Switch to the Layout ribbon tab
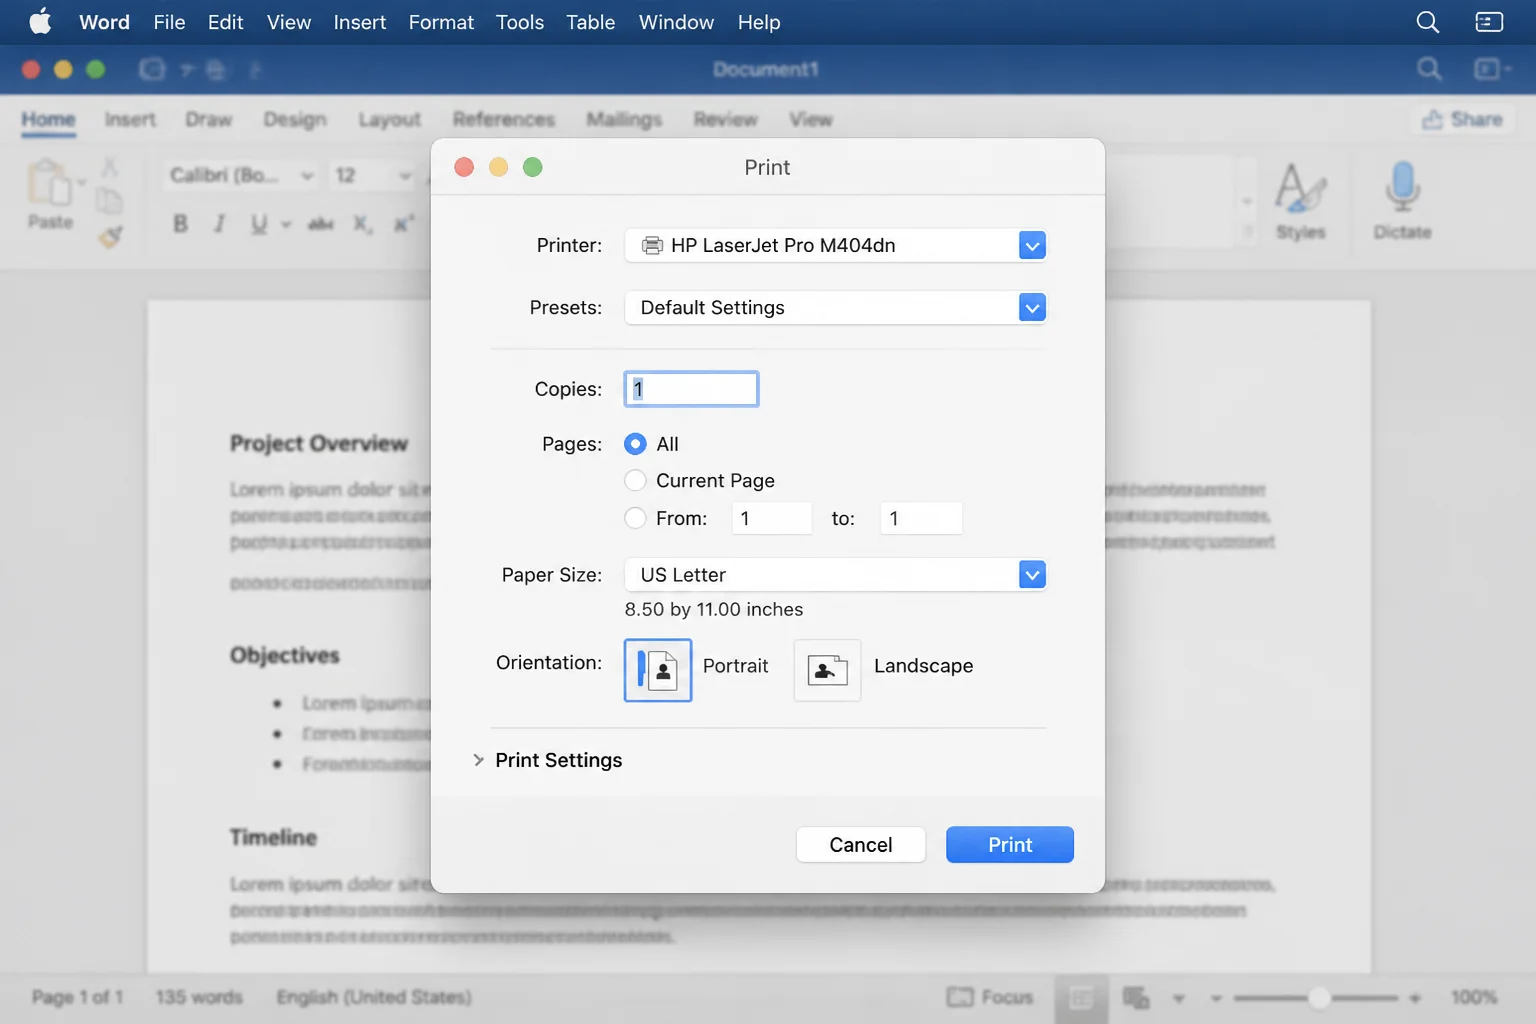Screen dimensions: 1536x1024 click(389, 120)
